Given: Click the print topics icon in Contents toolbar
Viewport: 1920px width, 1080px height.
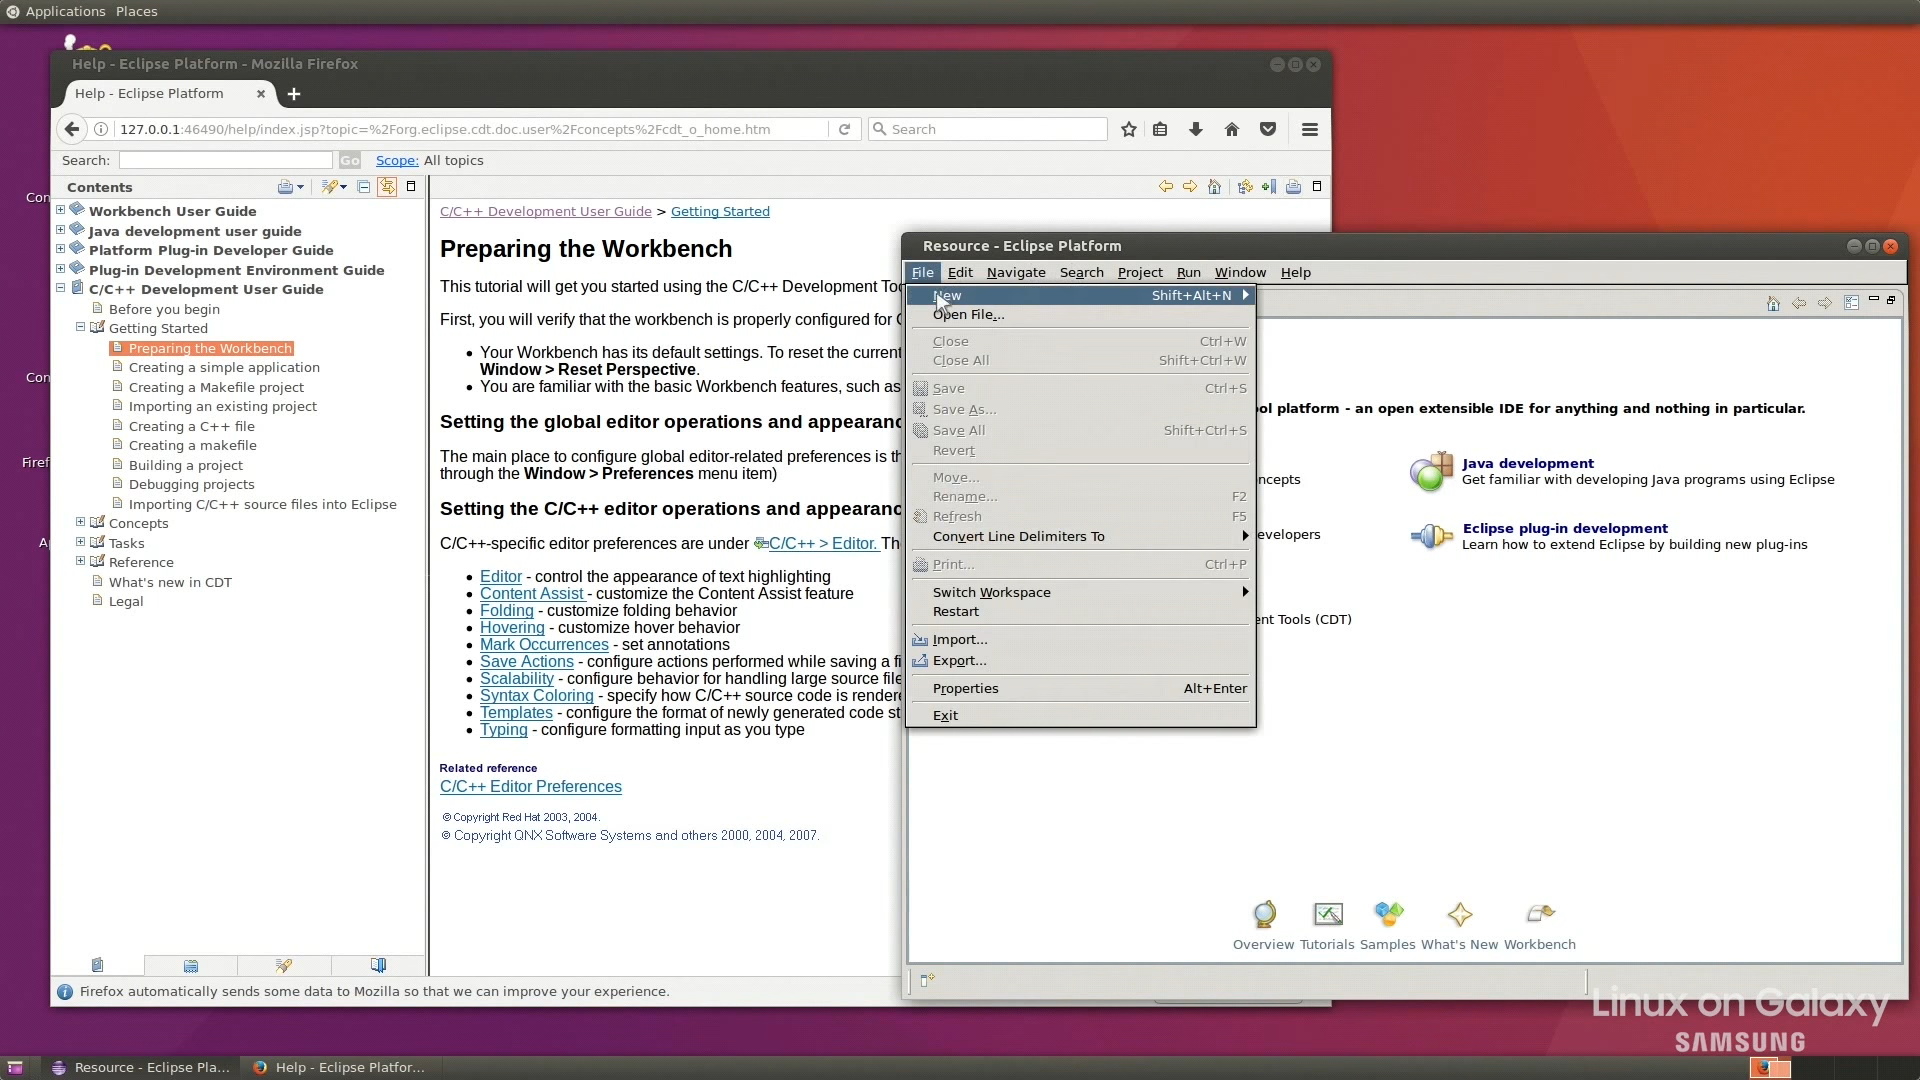Looking at the screenshot, I should pyautogui.click(x=285, y=187).
